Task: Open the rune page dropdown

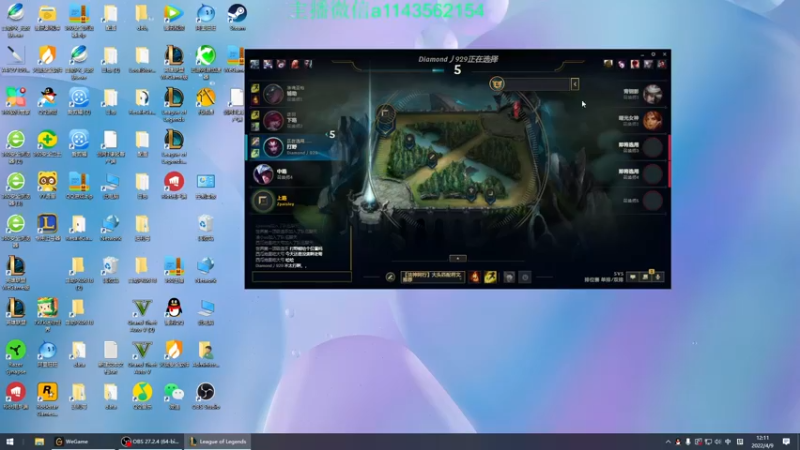Action: click(x=433, y=277)
